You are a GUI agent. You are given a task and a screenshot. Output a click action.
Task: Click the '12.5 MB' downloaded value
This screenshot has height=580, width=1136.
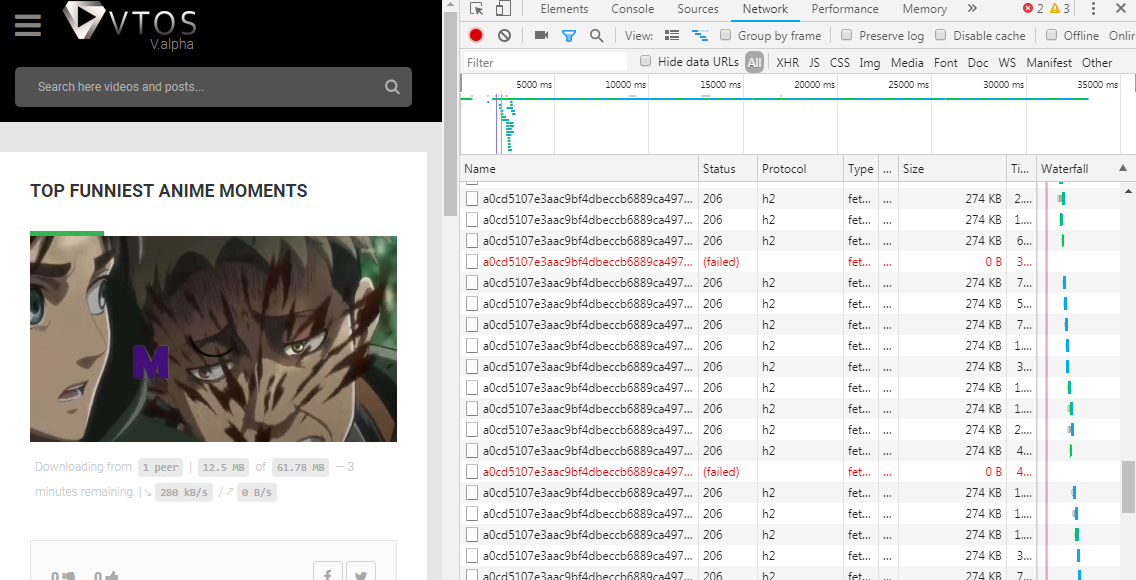[x=224, y=467]
